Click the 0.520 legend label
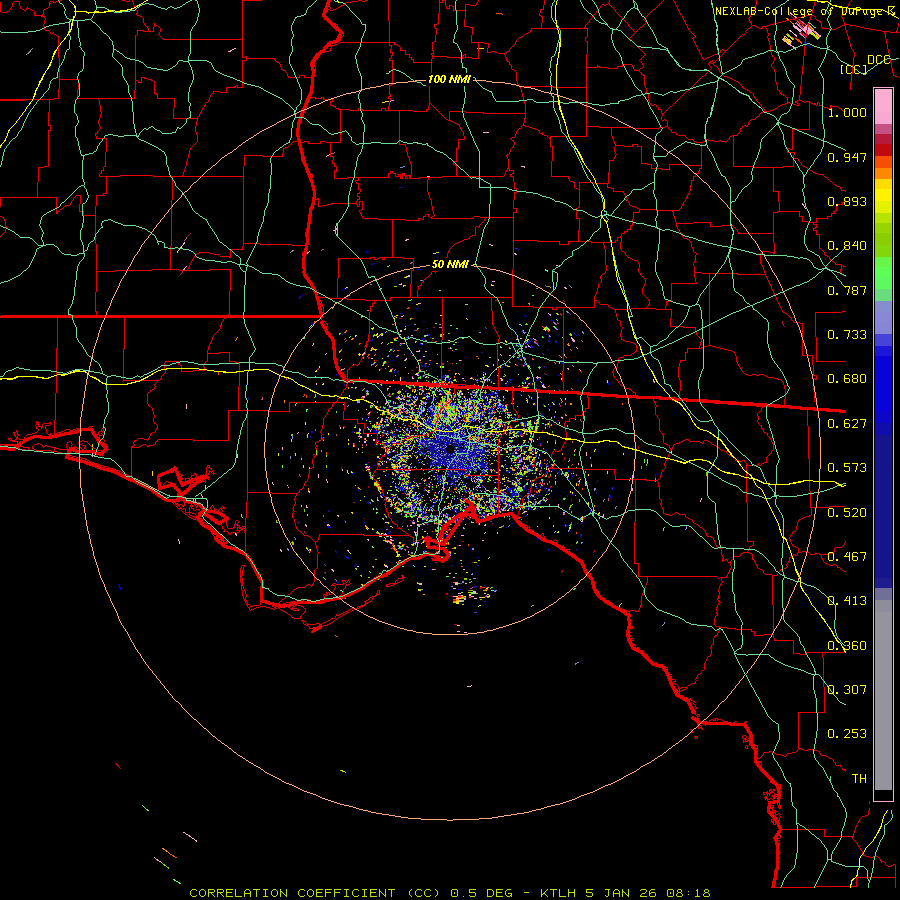The image size is (900, 900). tap(847, 513)
